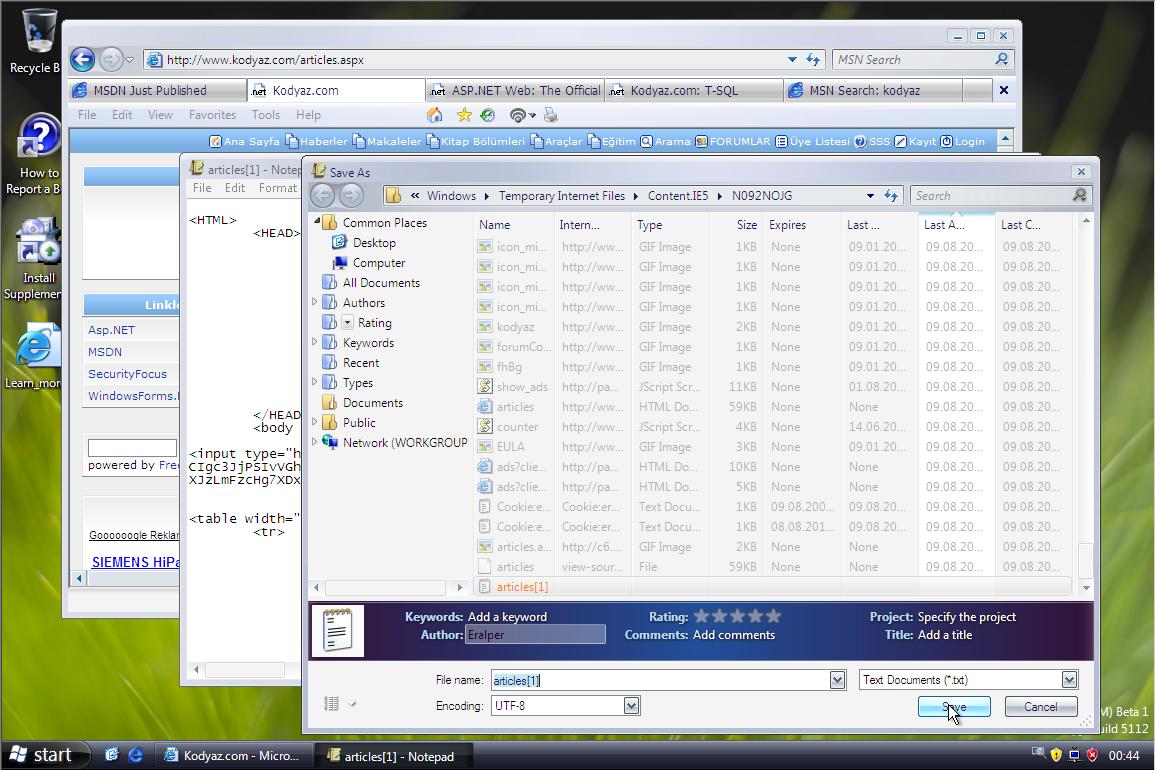This screenshot has width=1155, height=770.
Task: Open the Encoding UTF-8 dropdown
Action: pyautogui.click(x=631, y=706)
